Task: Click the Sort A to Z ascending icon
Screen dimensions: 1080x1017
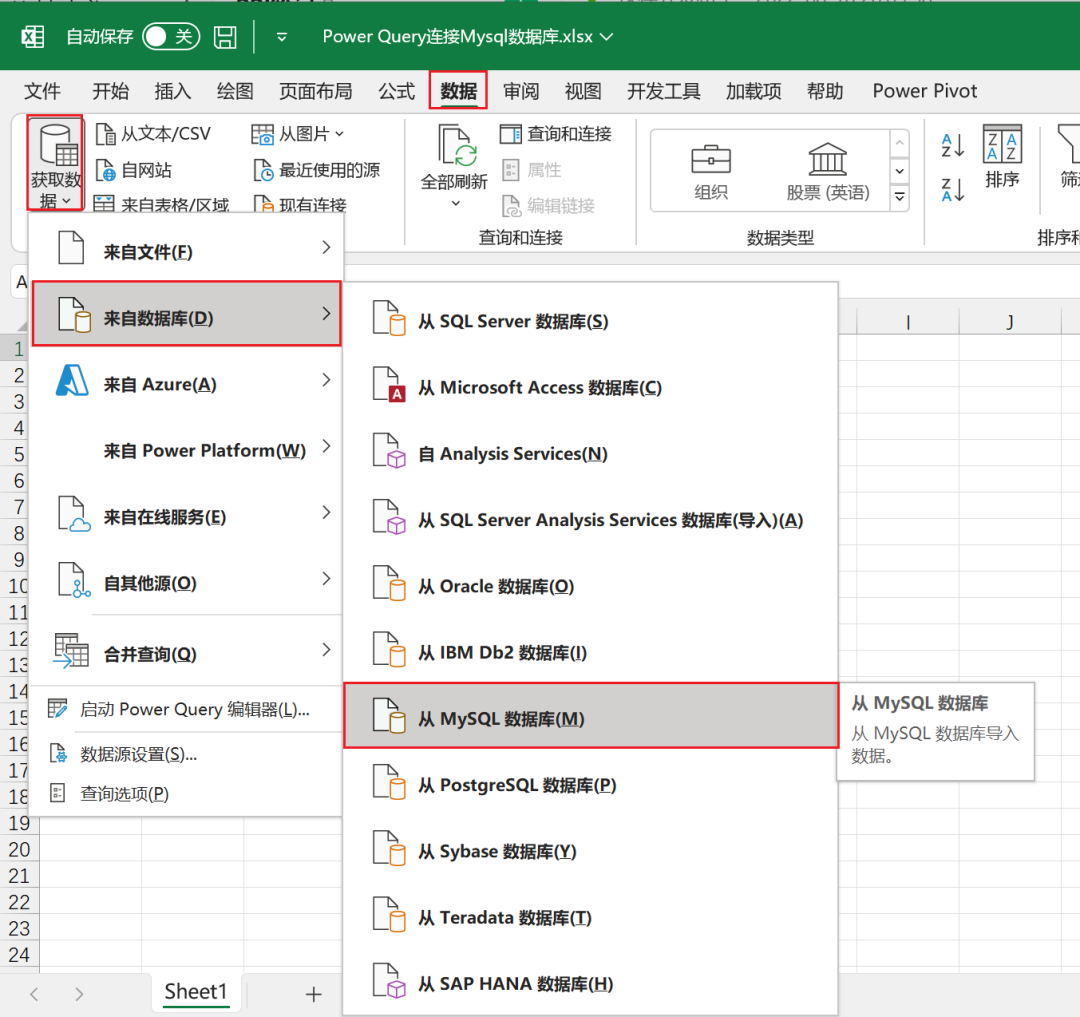Action: (x=953, y=145)
